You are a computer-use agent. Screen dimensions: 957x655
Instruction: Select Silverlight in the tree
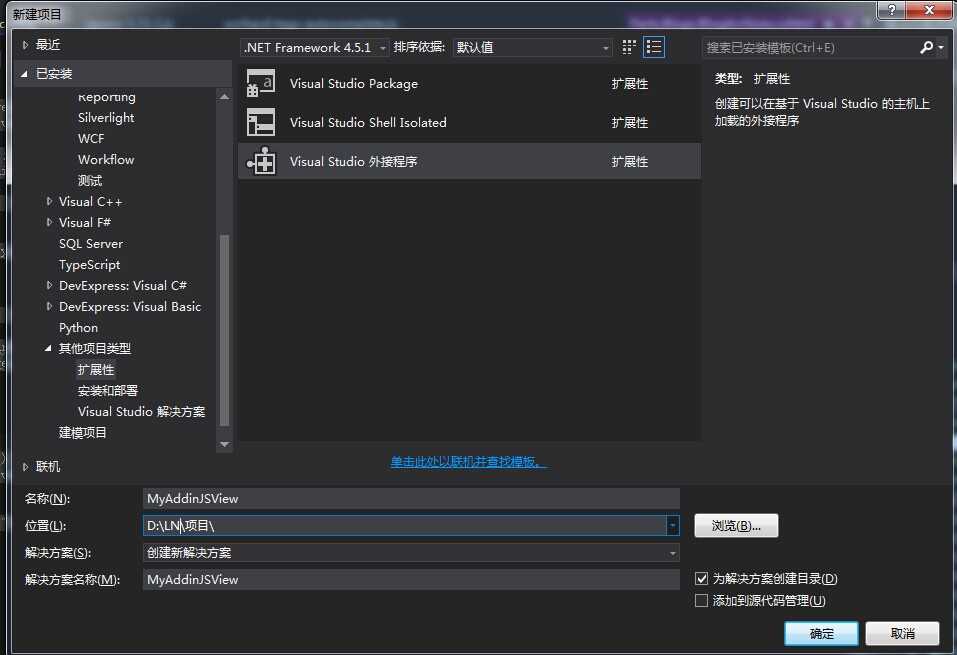pyautogui.click(x=106, y=117)
